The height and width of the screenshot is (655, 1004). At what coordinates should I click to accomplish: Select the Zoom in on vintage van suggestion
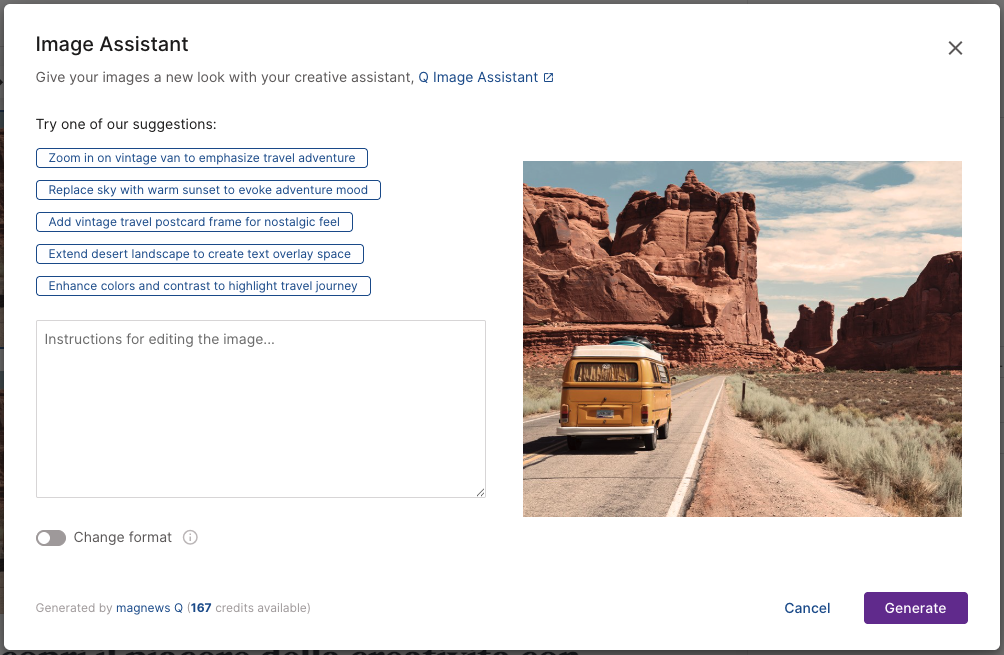coord(202,158)
